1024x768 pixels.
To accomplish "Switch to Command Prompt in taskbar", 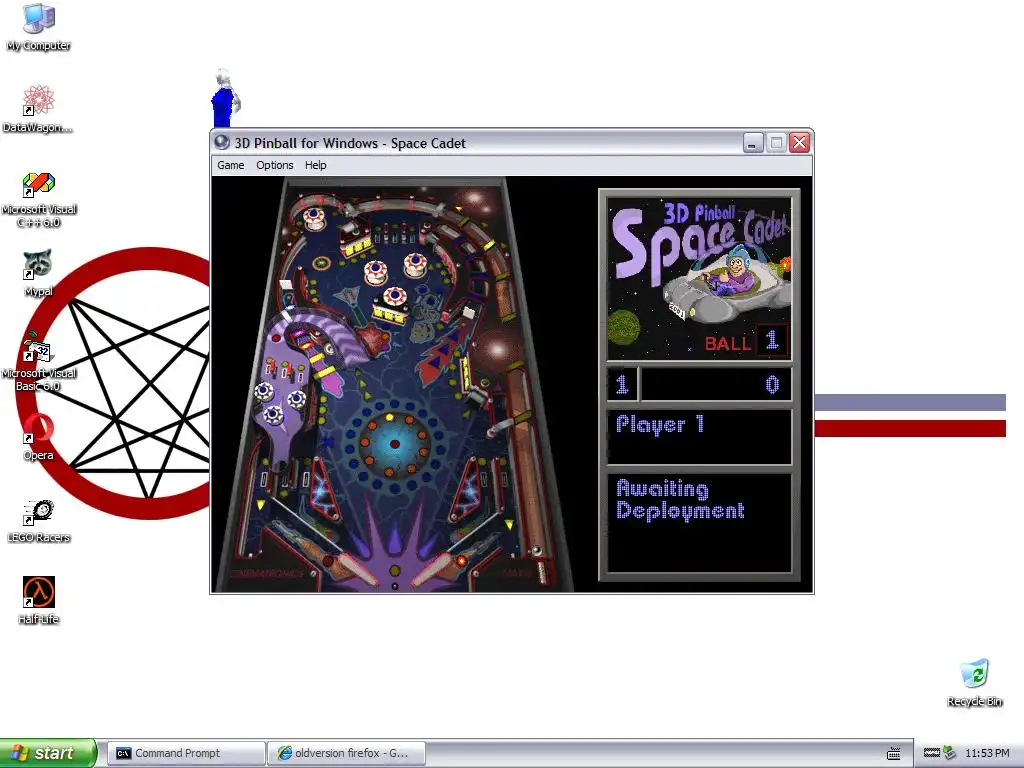I will (186, 753).
